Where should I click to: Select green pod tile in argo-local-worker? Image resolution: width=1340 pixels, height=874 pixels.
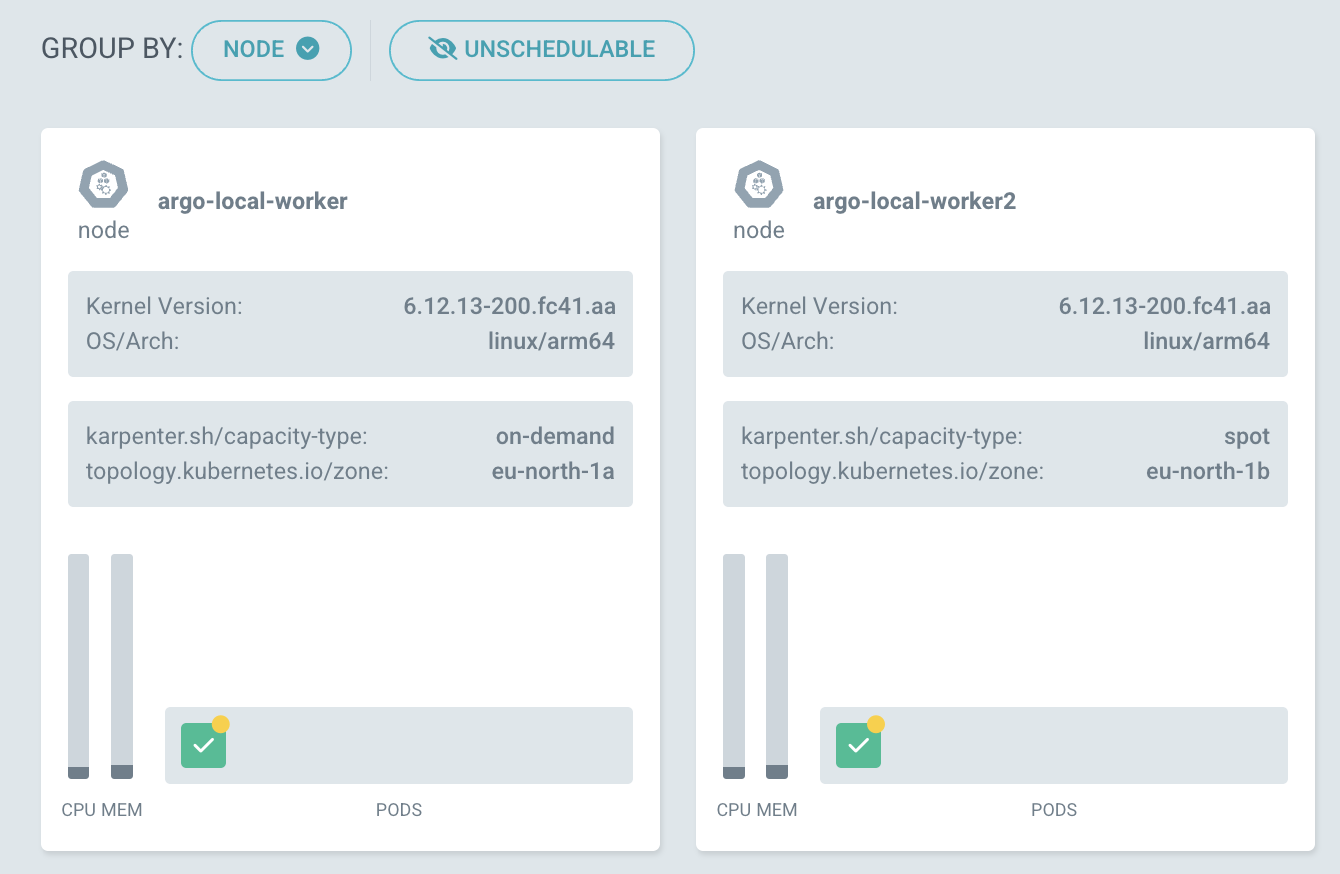(203, 746)
